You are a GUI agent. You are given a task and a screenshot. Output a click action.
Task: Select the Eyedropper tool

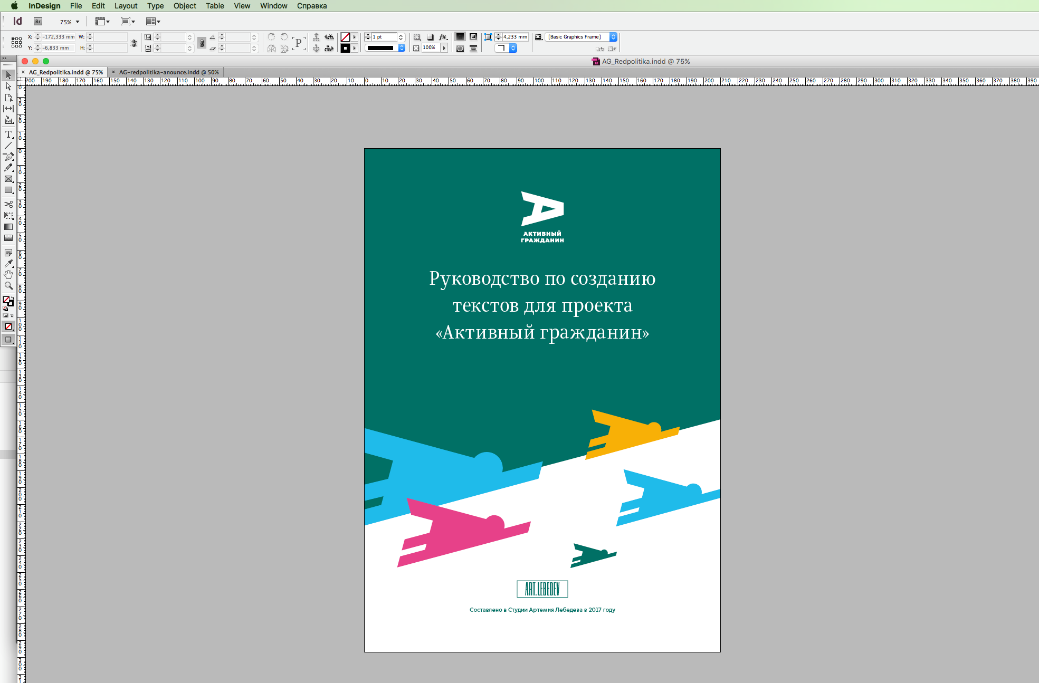9,263
